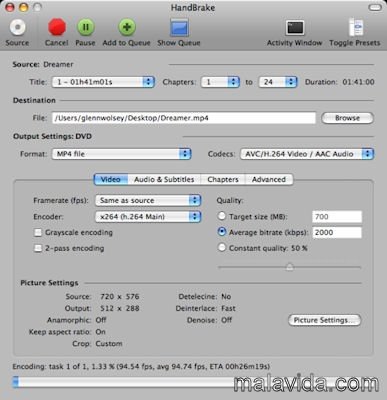This screenshot has height=400, width=387.
Task: Open the Codecs dropdown showing AVC/H.264 Video
Action: (x=307, y=154)
